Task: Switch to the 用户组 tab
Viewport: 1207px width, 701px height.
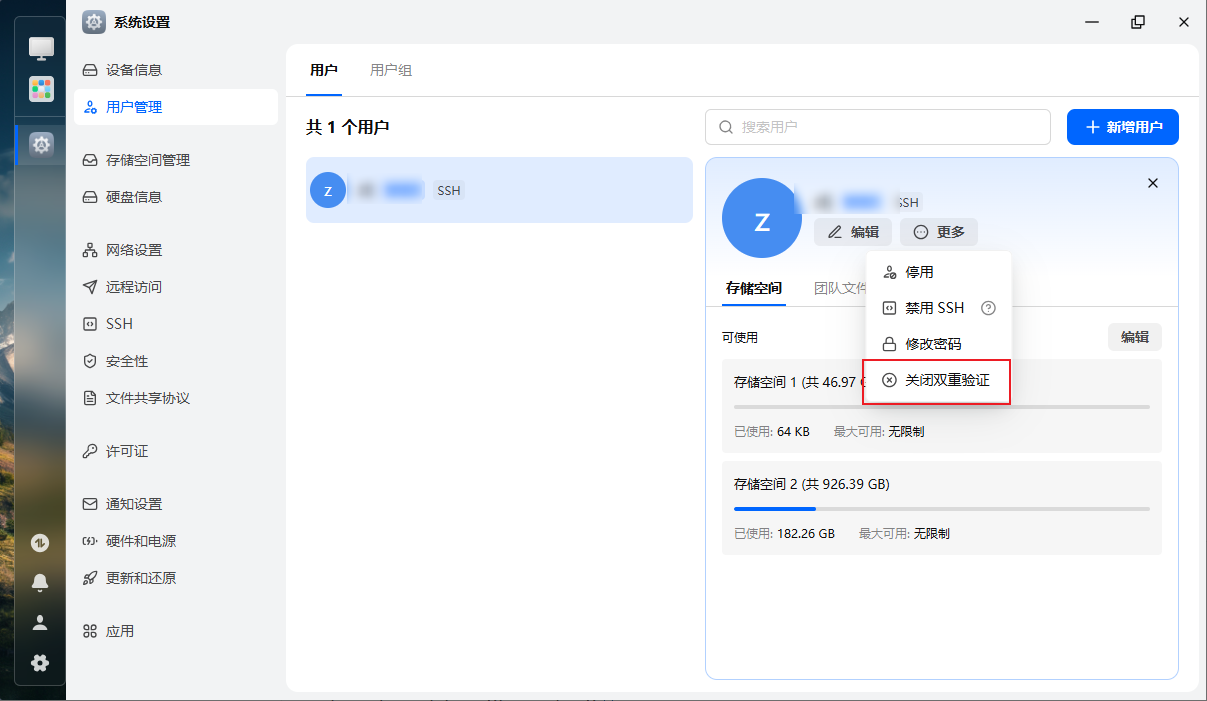Action: [x=390, y=70]
